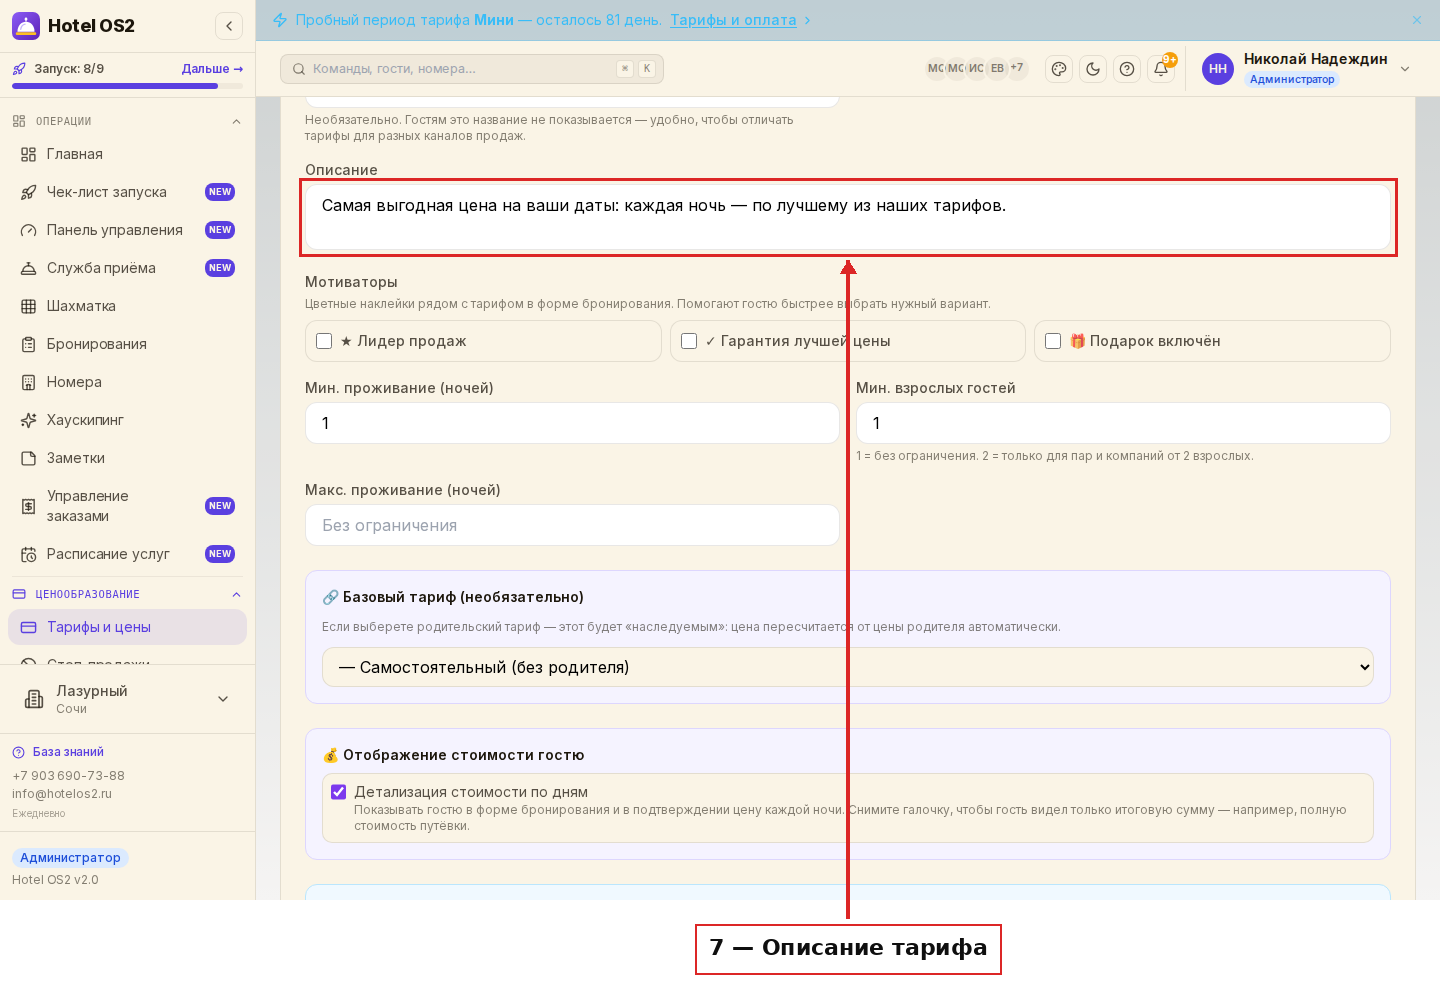1440x998 pixels.
Task: Open the Базовый тариф parent dropdown
Action: tap(848, 667)
